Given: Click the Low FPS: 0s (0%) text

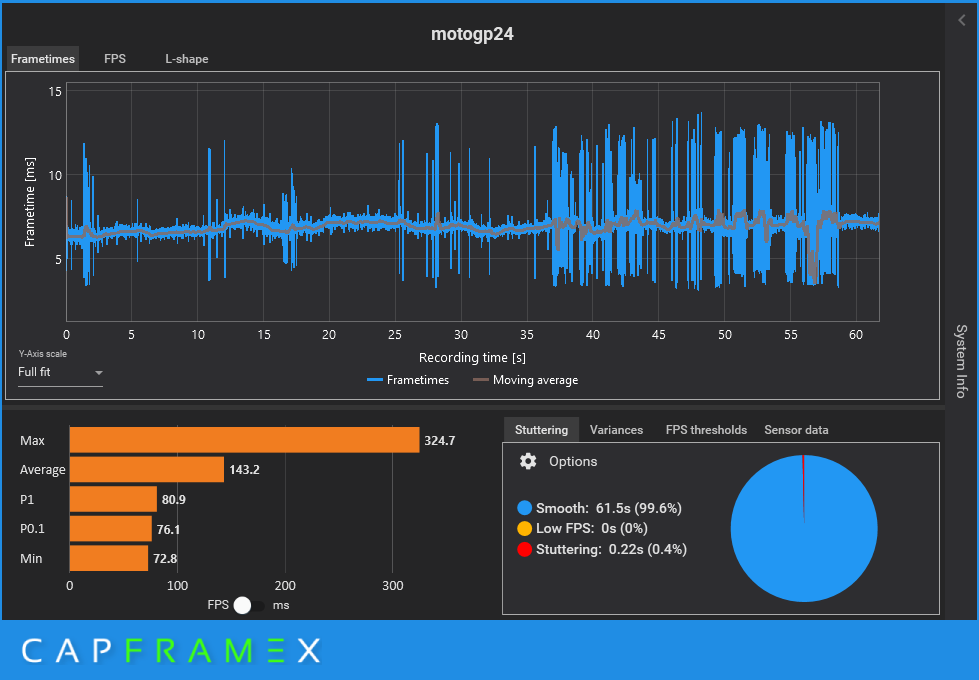Looking at the screenshot, I should tap(592, 528).
